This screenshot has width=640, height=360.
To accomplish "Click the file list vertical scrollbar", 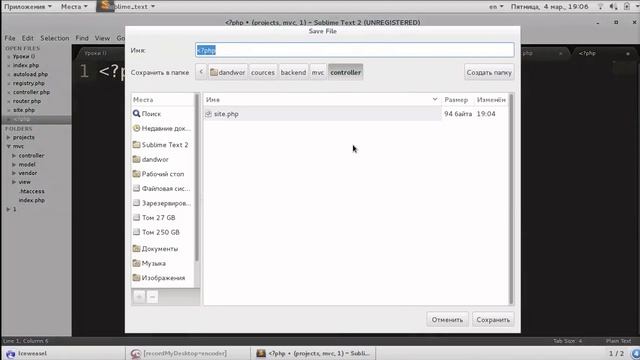I will [x=511, y=199].
